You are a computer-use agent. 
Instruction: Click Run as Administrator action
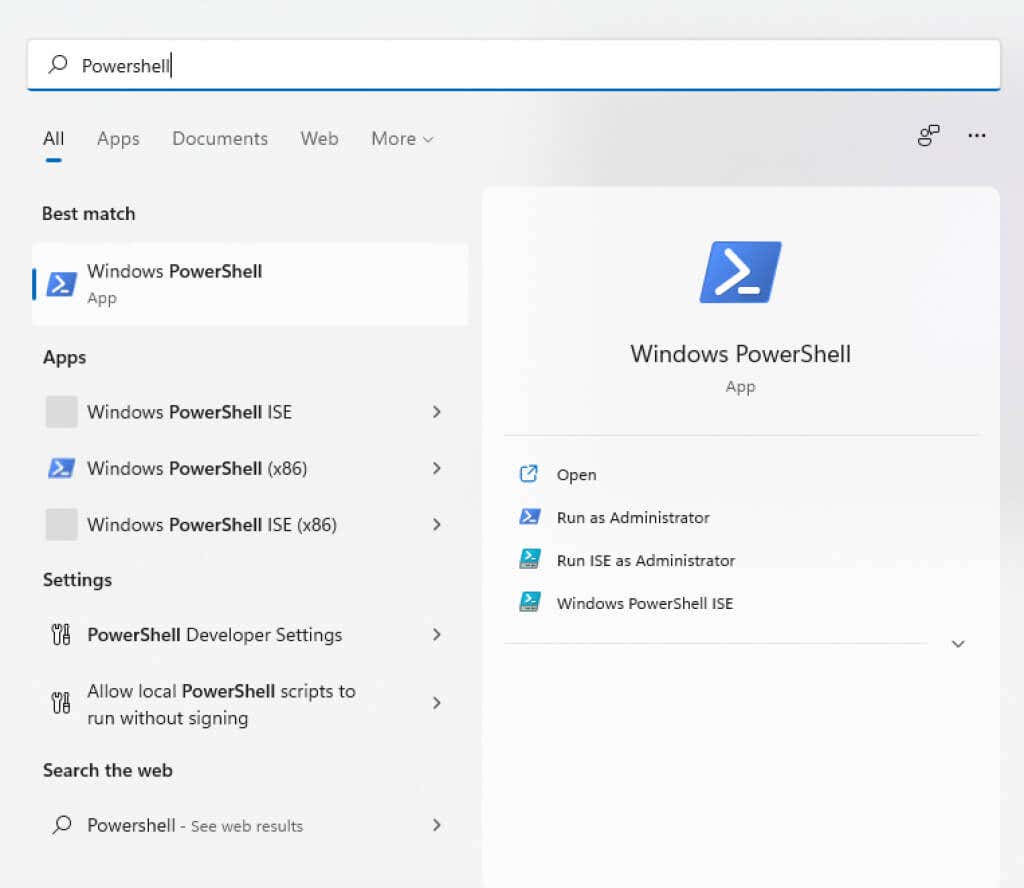pyautogui.click(x=633, y=517)
